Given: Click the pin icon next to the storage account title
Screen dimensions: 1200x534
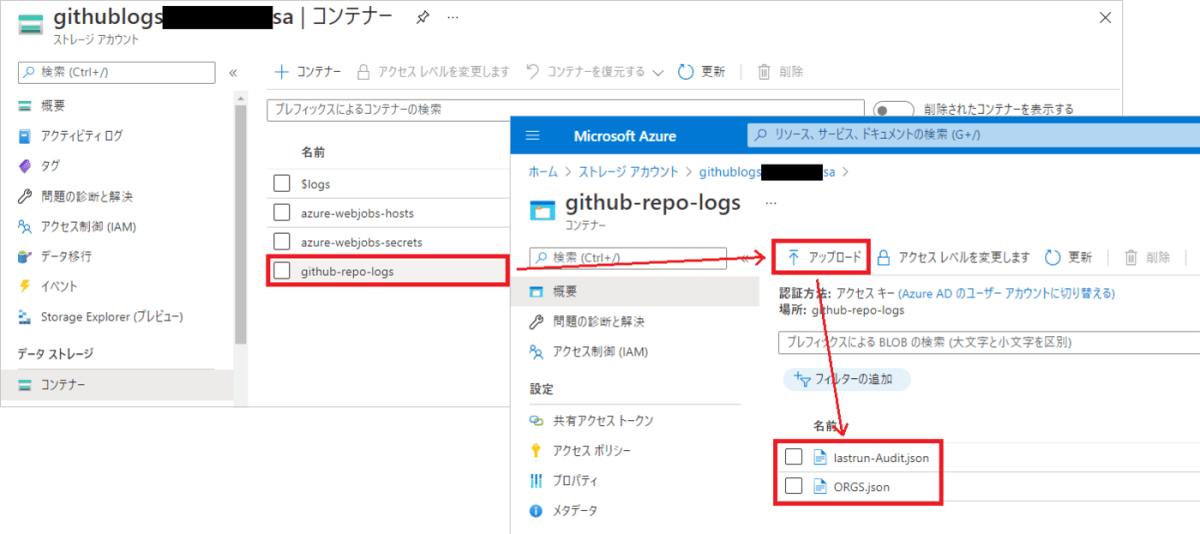Looking at the screenshot, I should click(423, 19).
